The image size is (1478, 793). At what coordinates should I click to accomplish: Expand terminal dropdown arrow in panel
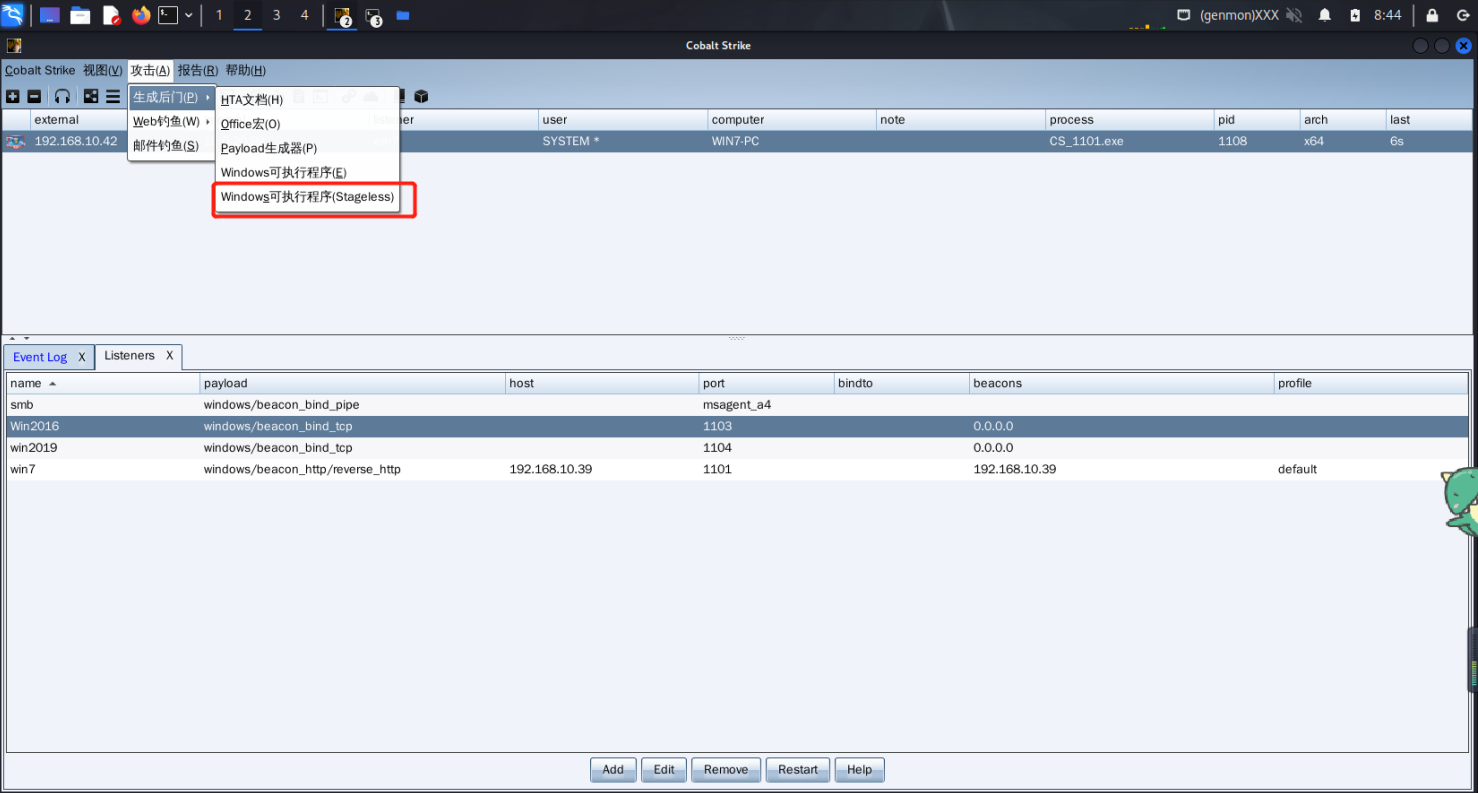coord(188,15)
